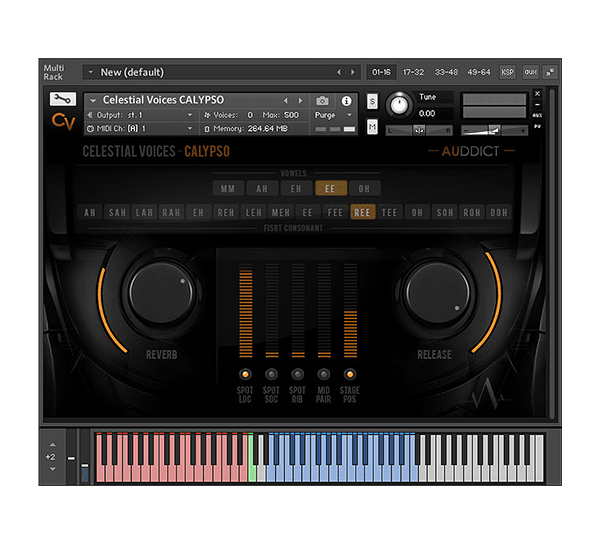Switch to the 17-32 rack page
Image resolution: width=600 pixels, height=543 pixels.
pos(413,72)
